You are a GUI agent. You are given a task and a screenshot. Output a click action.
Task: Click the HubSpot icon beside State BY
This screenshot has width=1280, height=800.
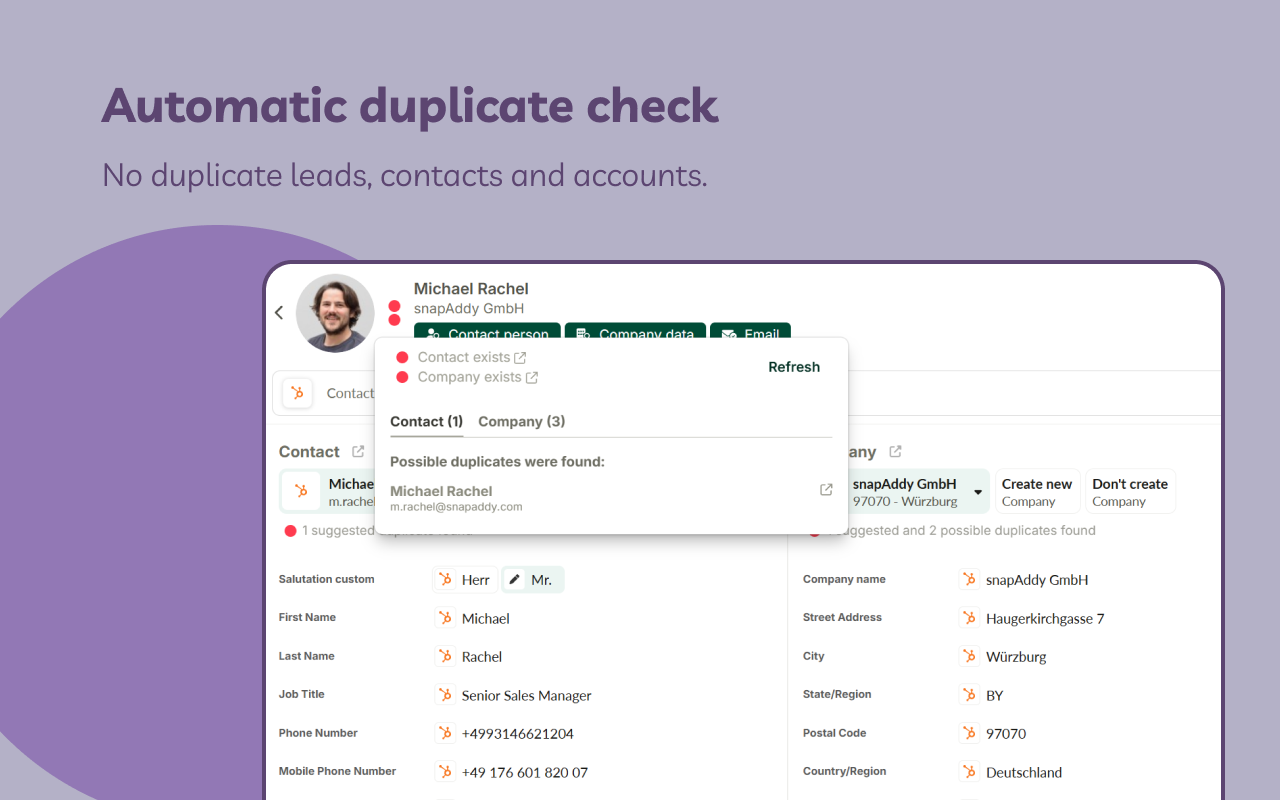coord(969,695)
